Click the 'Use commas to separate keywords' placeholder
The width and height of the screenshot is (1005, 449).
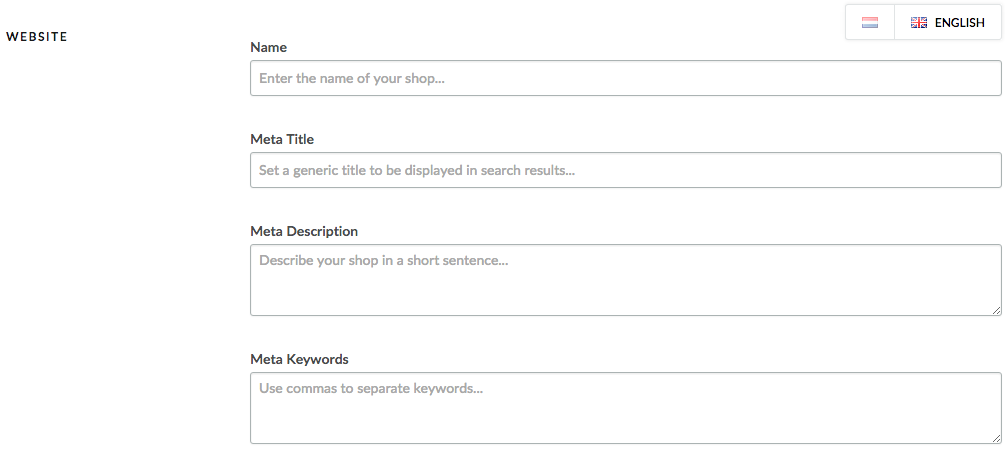(370, 389)
